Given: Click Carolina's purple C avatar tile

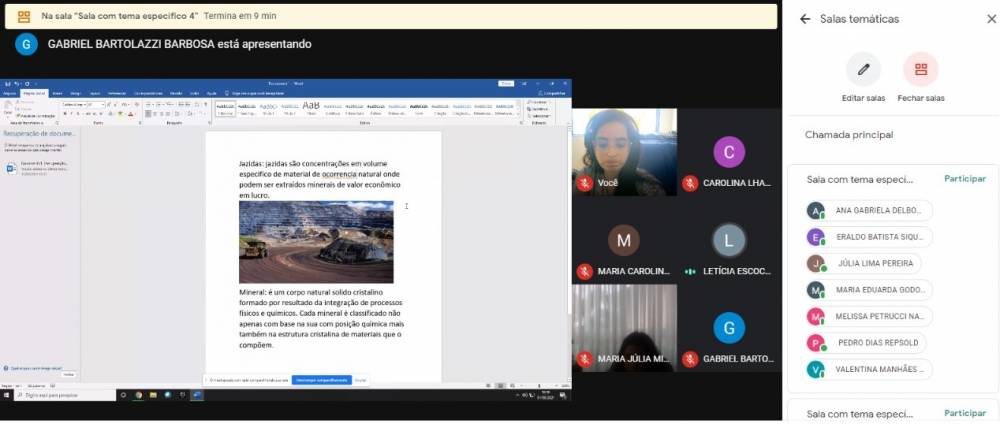Looking at the screenshot, I should tap(729, 152).
